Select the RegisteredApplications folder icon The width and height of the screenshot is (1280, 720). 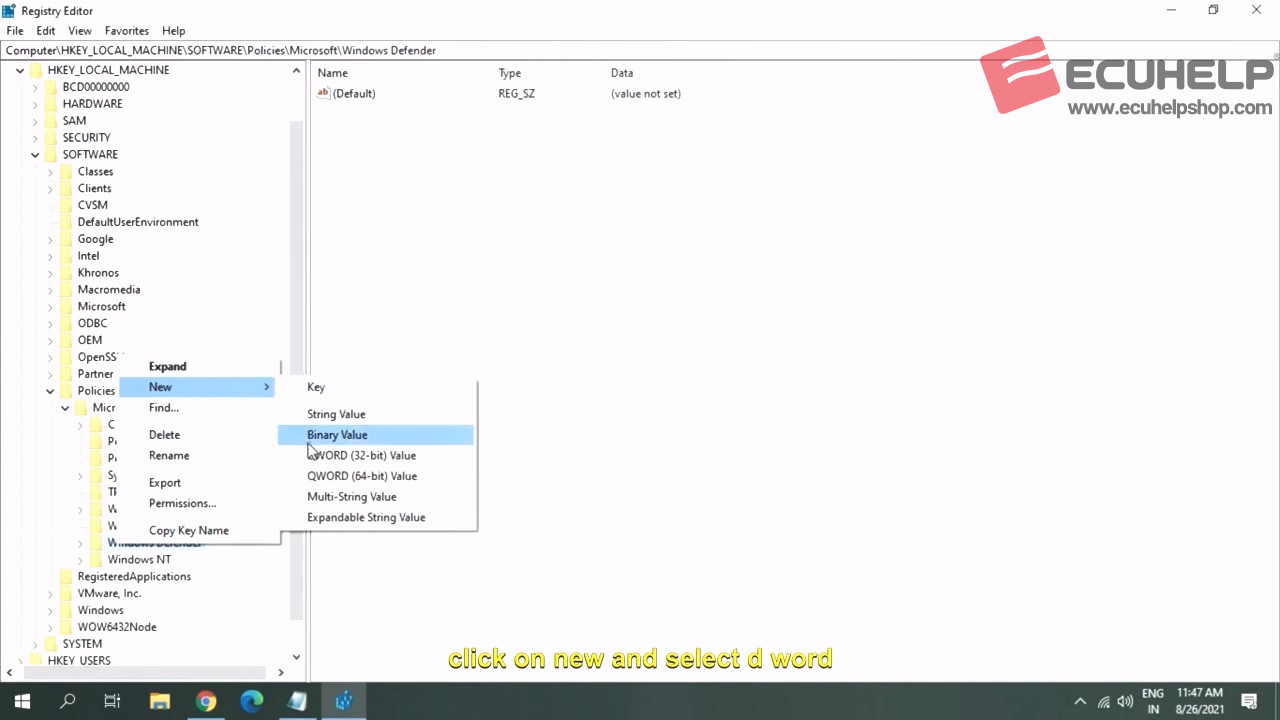pos(66,577)
